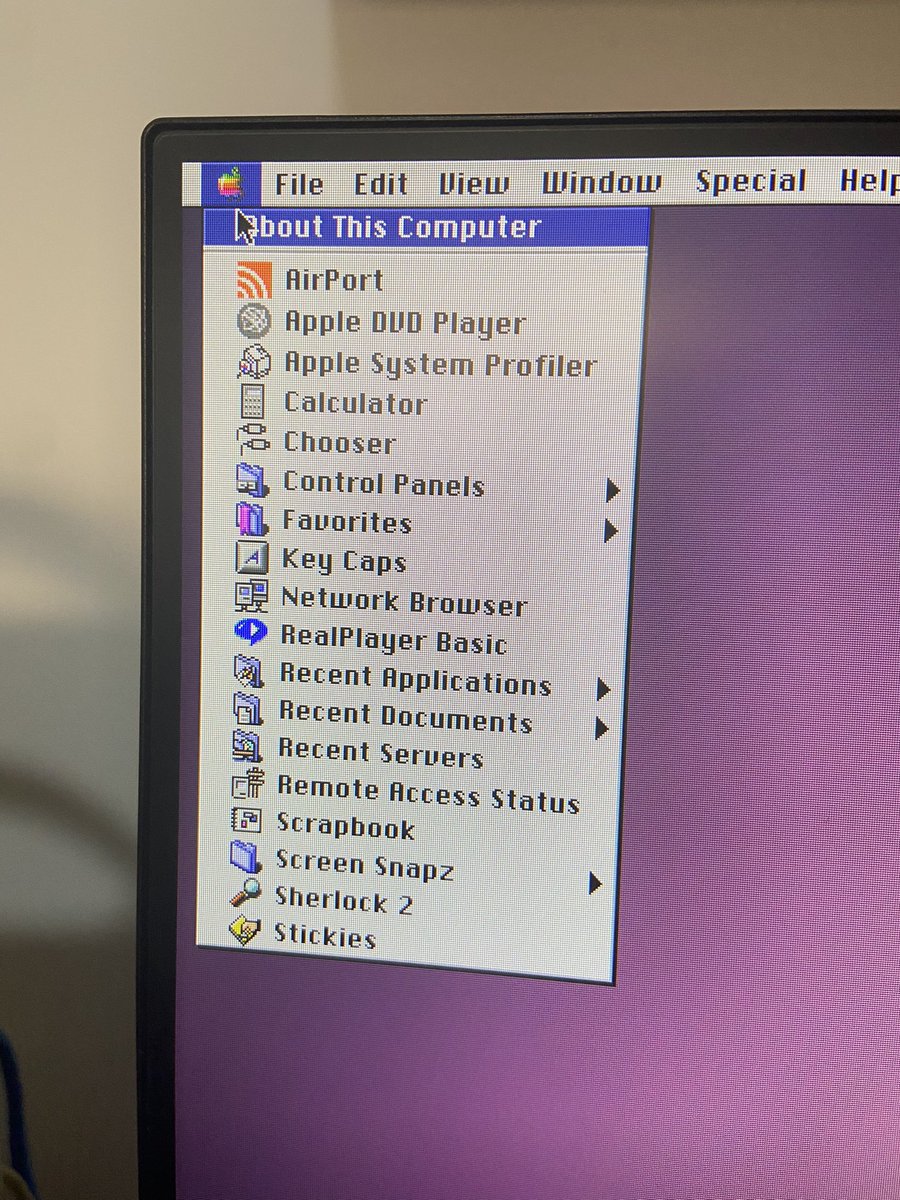Expand the Recent Documents submenu arrow
Image resolution: width=900 pixels, height=1200 pixels.
coord(601,728)
